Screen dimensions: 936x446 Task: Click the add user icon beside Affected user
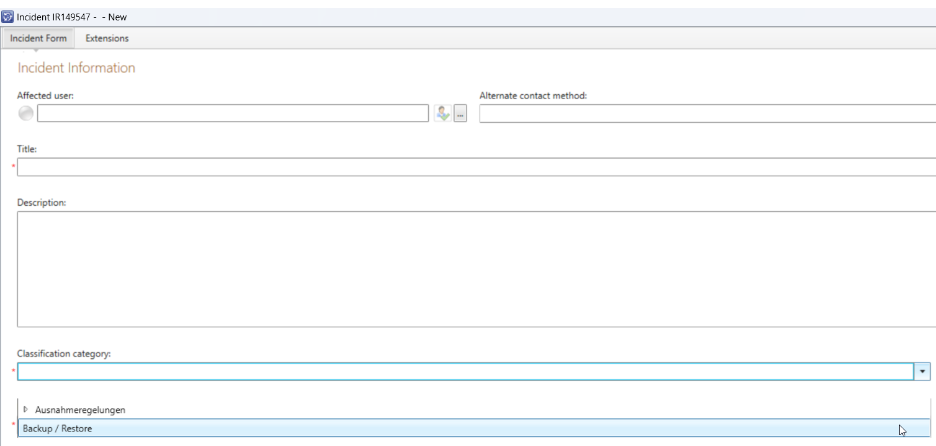[442, 113]
